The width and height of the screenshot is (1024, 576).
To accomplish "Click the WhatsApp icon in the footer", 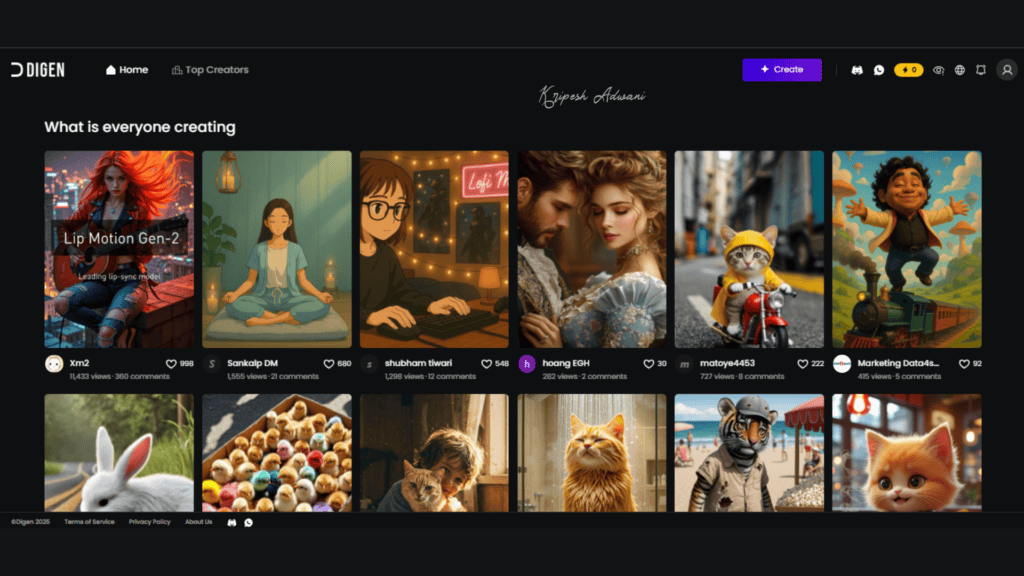I will click(x=247, y=522).
